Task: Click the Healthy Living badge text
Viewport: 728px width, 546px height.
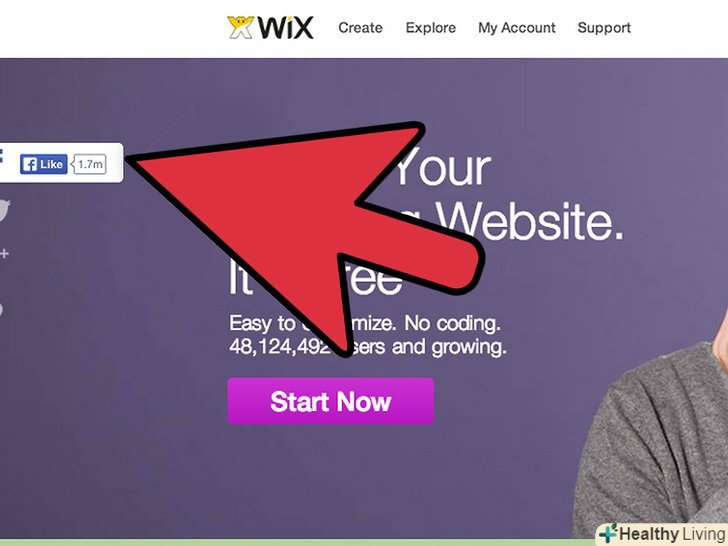Action: (x=672, y=534)
